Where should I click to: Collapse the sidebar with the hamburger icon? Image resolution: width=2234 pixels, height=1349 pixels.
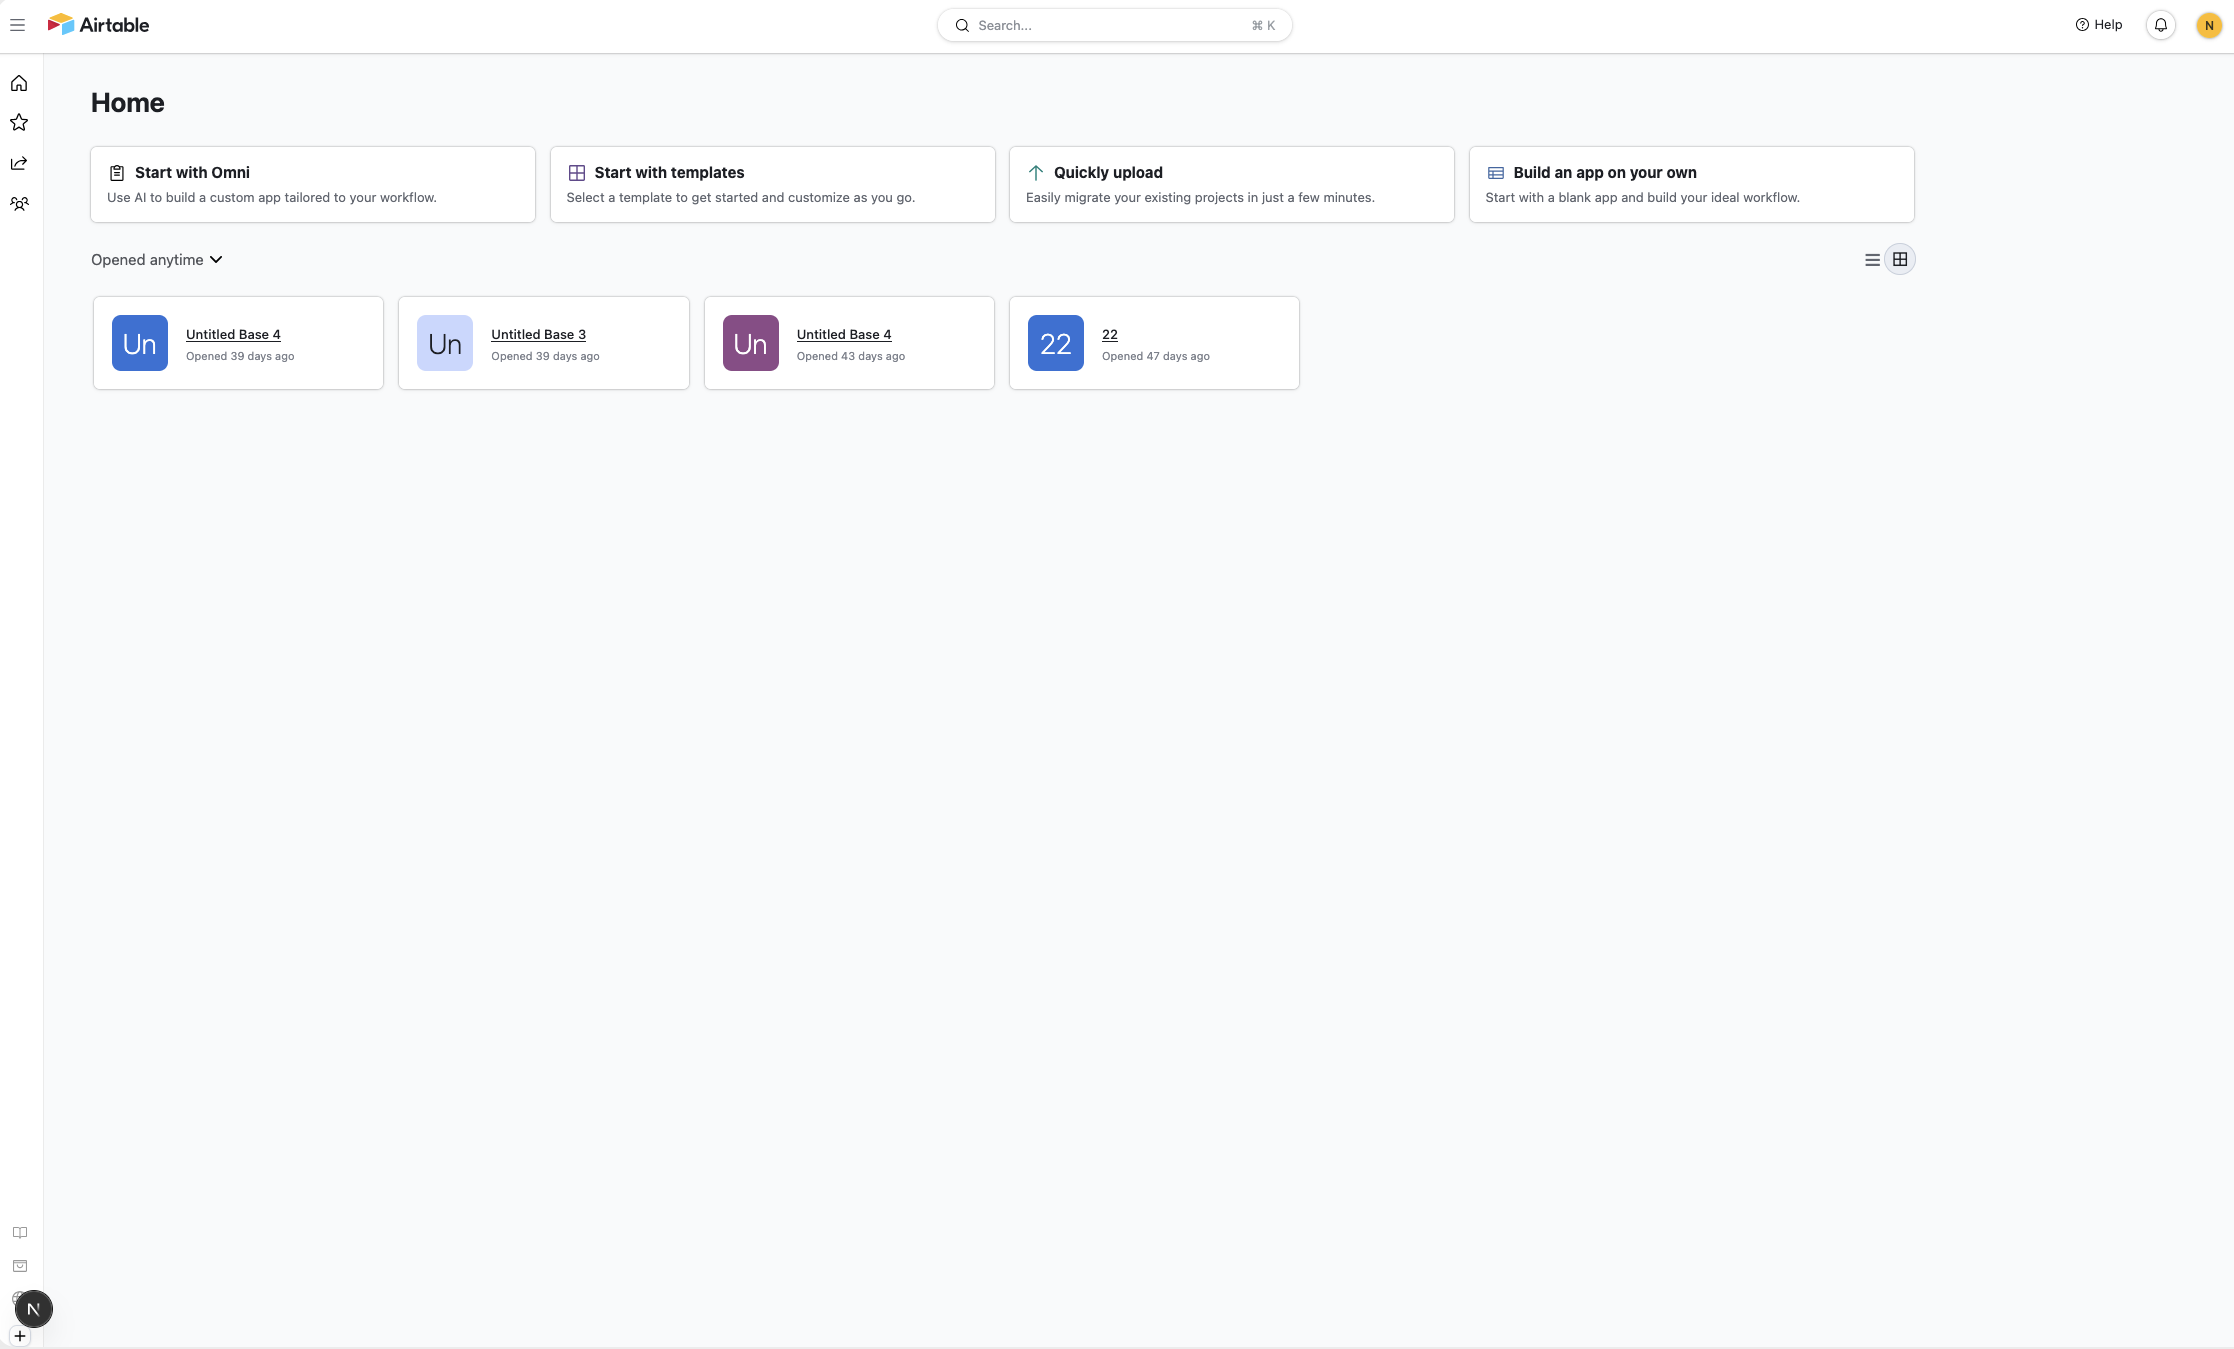click(17, 24)
